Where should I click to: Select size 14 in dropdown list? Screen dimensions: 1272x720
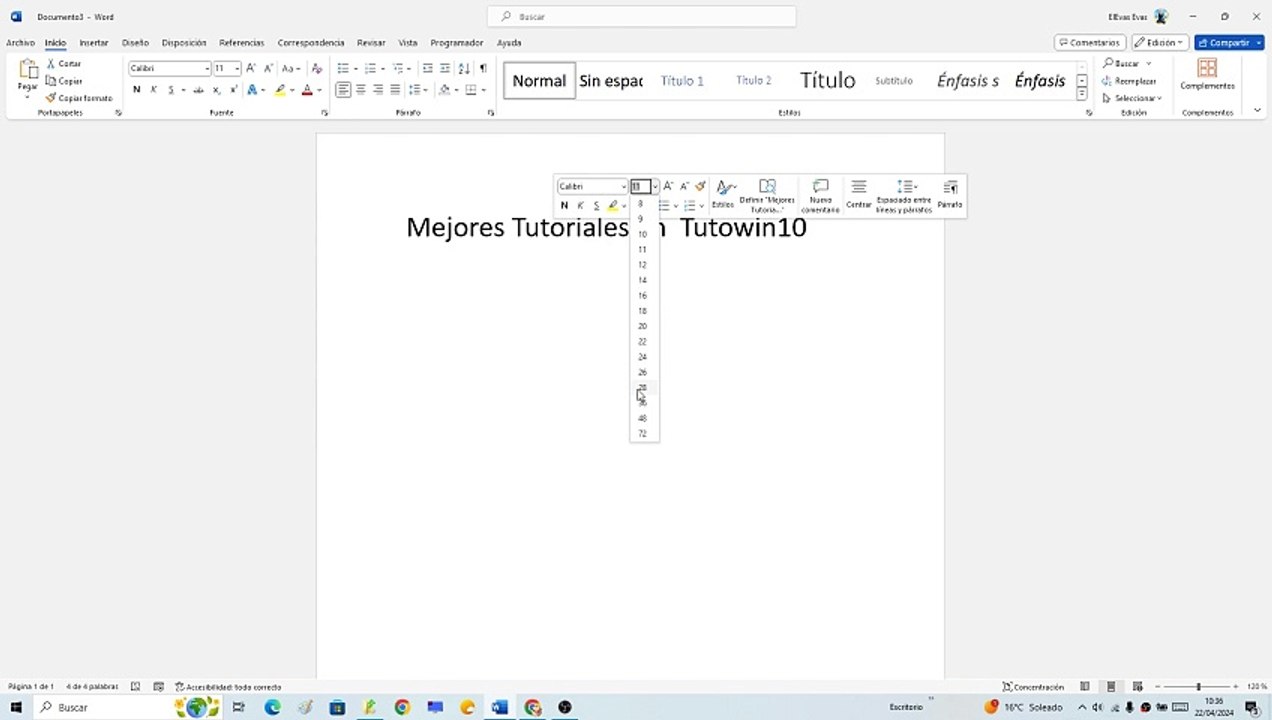click(644, 280)
